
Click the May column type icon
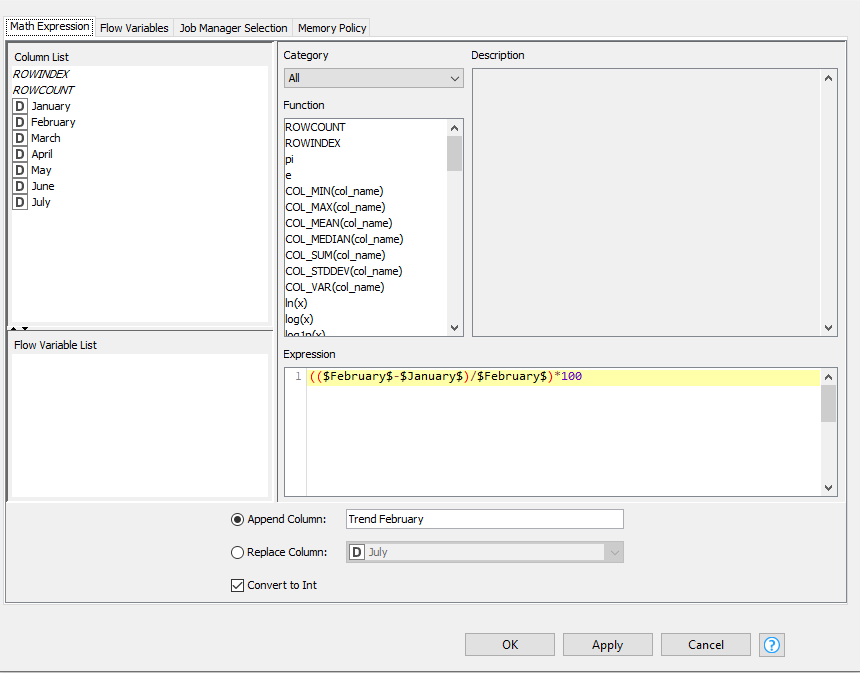20,170
